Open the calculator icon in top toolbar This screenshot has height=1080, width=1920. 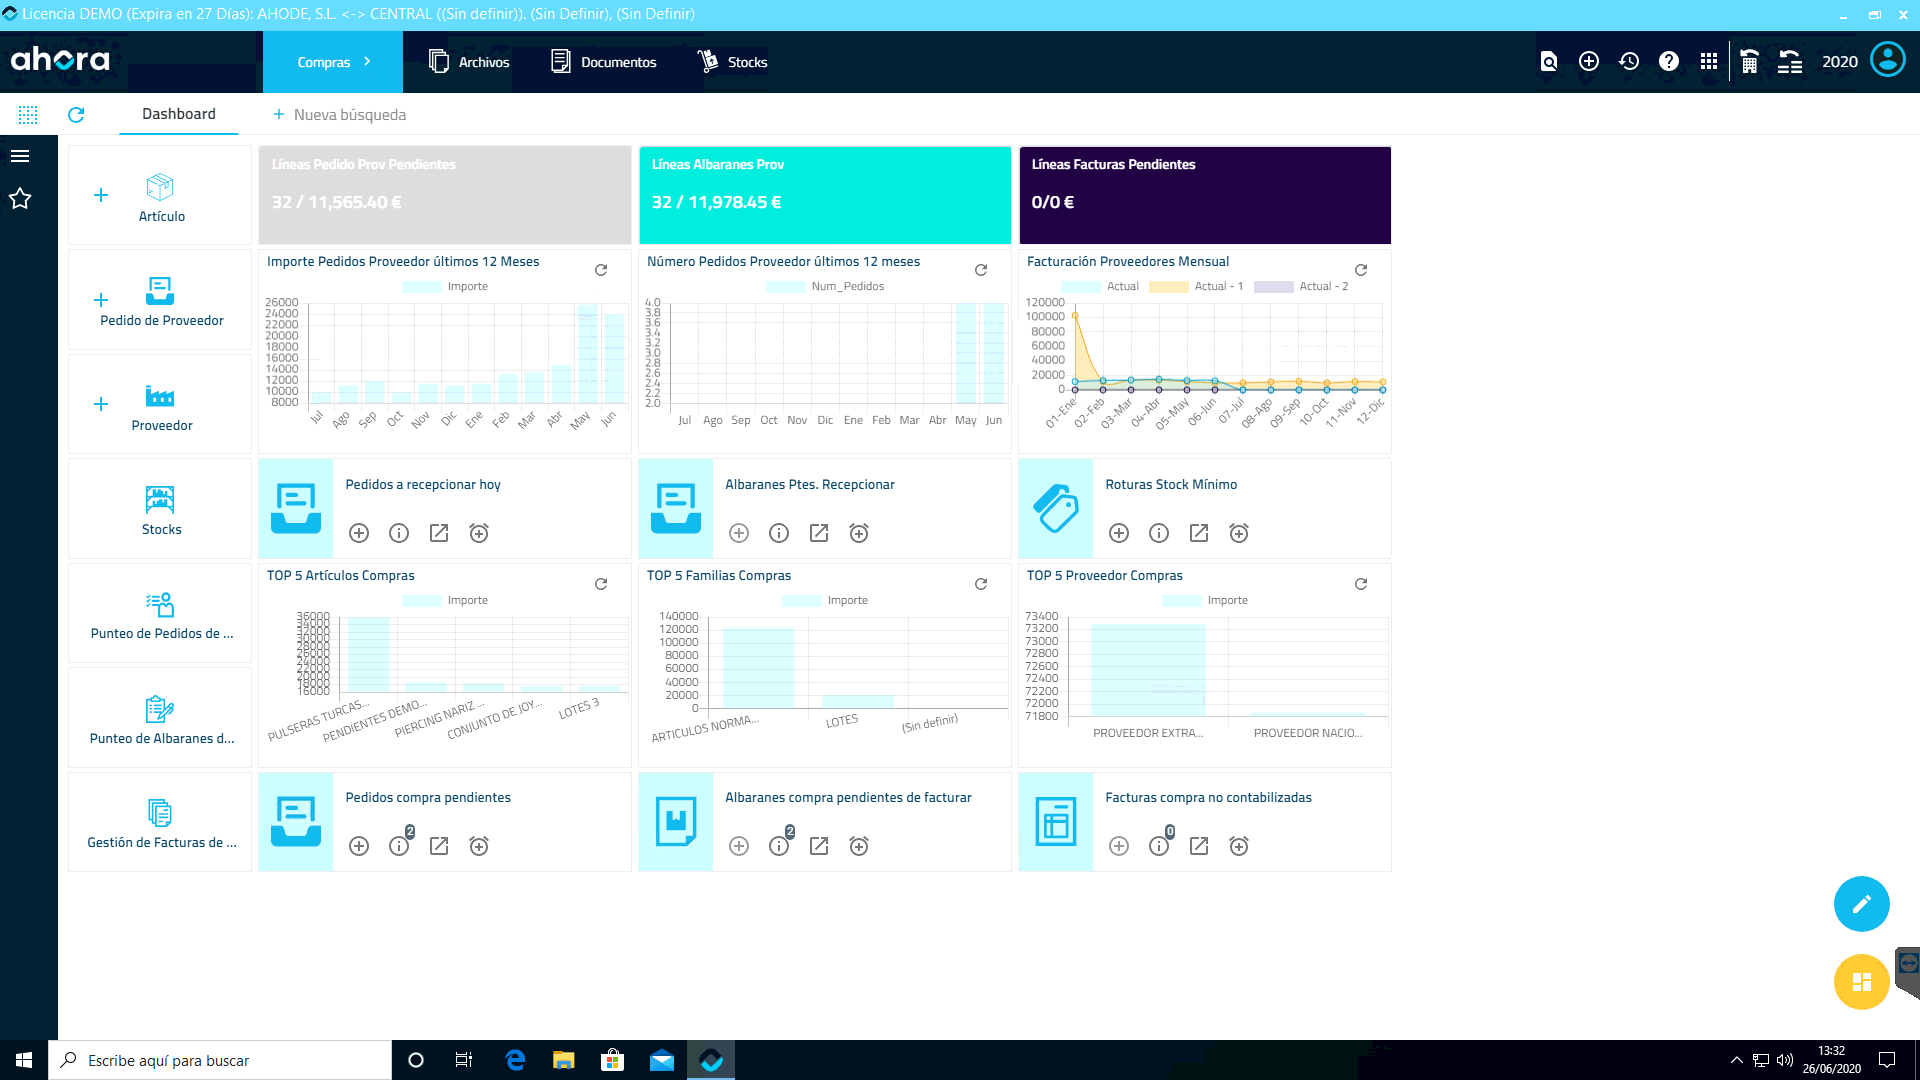click(x=1749, y=62)
